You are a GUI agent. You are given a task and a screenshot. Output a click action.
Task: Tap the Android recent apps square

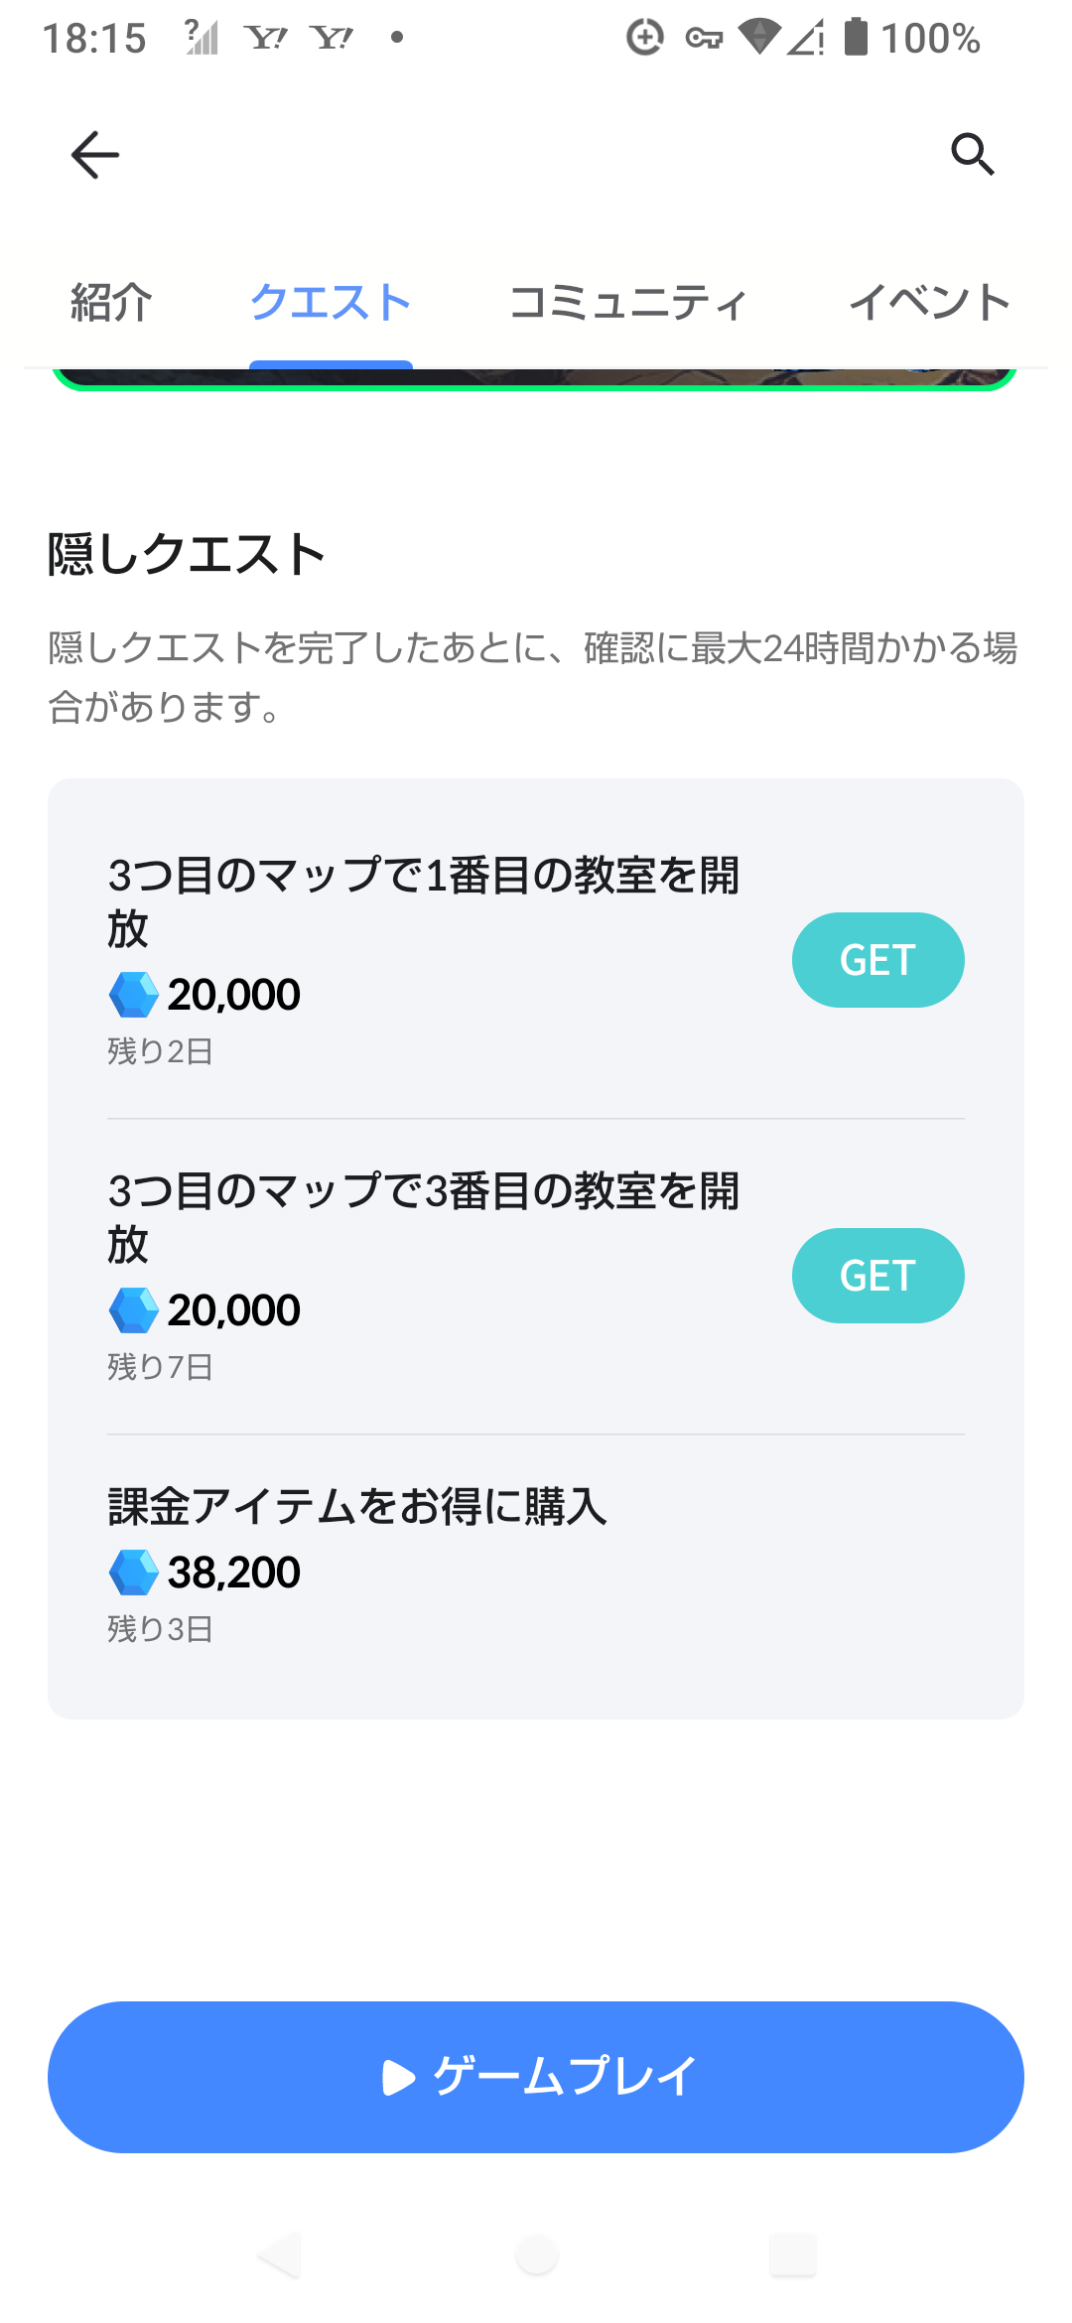[x=793, y=2255]
